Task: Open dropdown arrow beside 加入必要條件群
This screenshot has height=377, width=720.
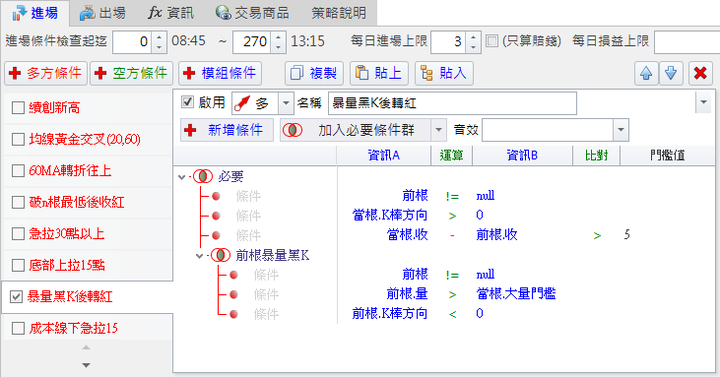Action: (x=439, y=130)
